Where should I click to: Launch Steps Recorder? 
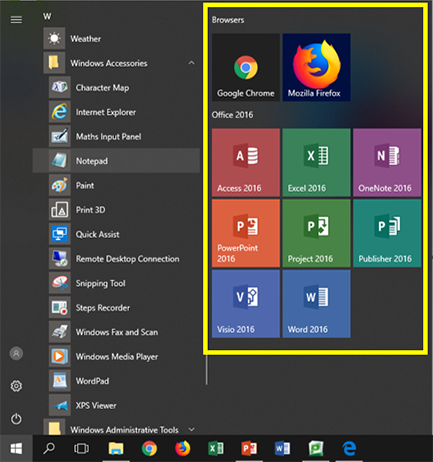coord(116,308)
